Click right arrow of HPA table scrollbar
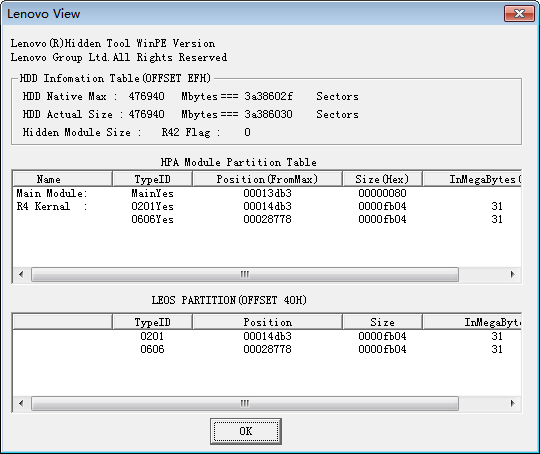Viewport: 540px width, 454px height. click(512, 274)
